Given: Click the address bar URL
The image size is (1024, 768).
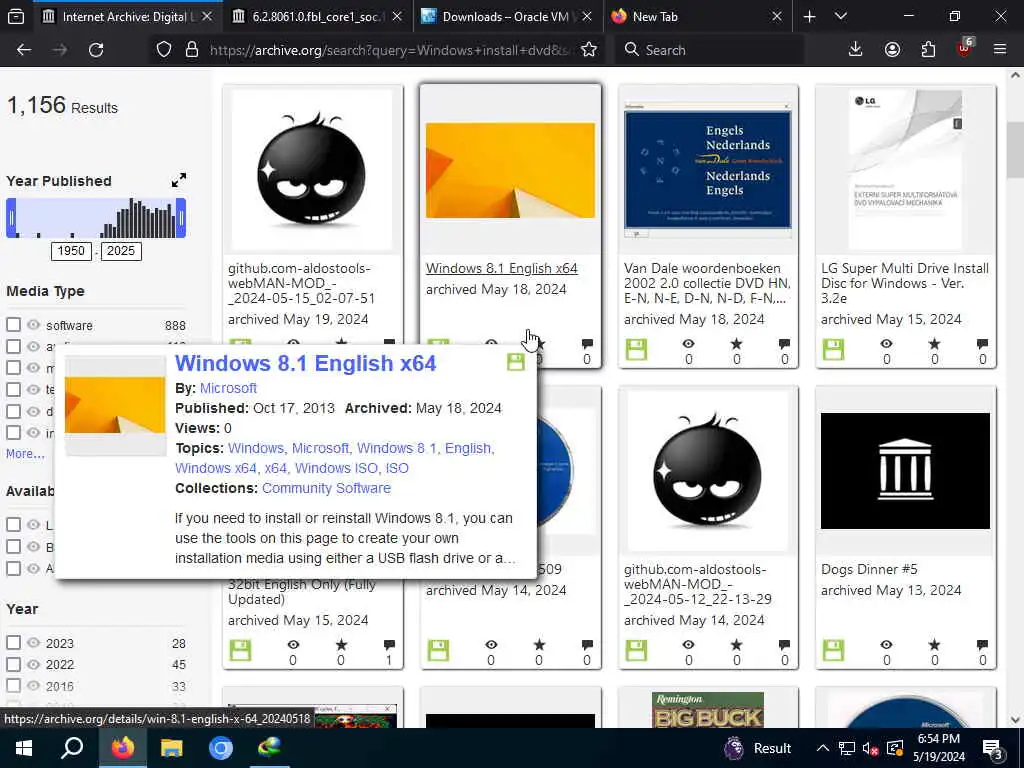Looking at the screenshot, I should 389,50.
